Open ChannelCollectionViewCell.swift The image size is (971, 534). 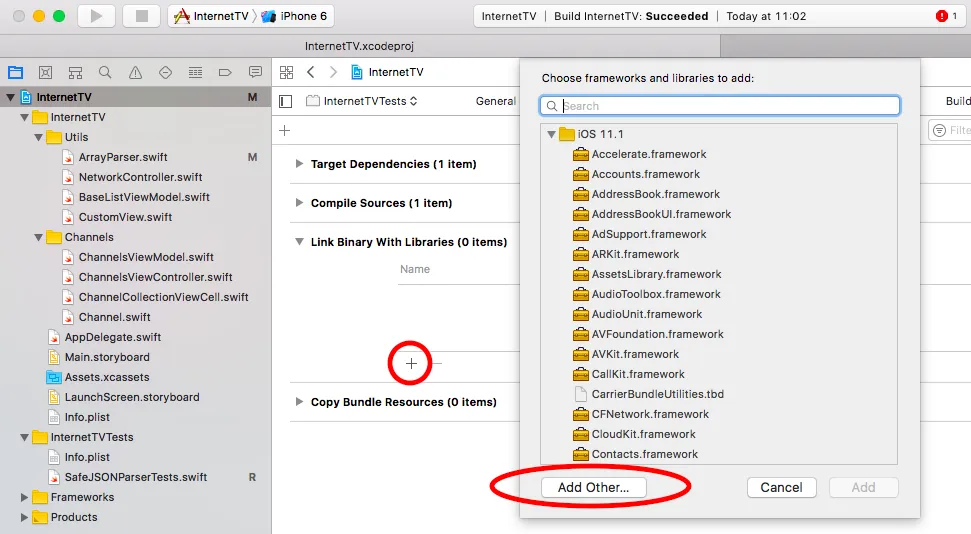tap(163, 297)
